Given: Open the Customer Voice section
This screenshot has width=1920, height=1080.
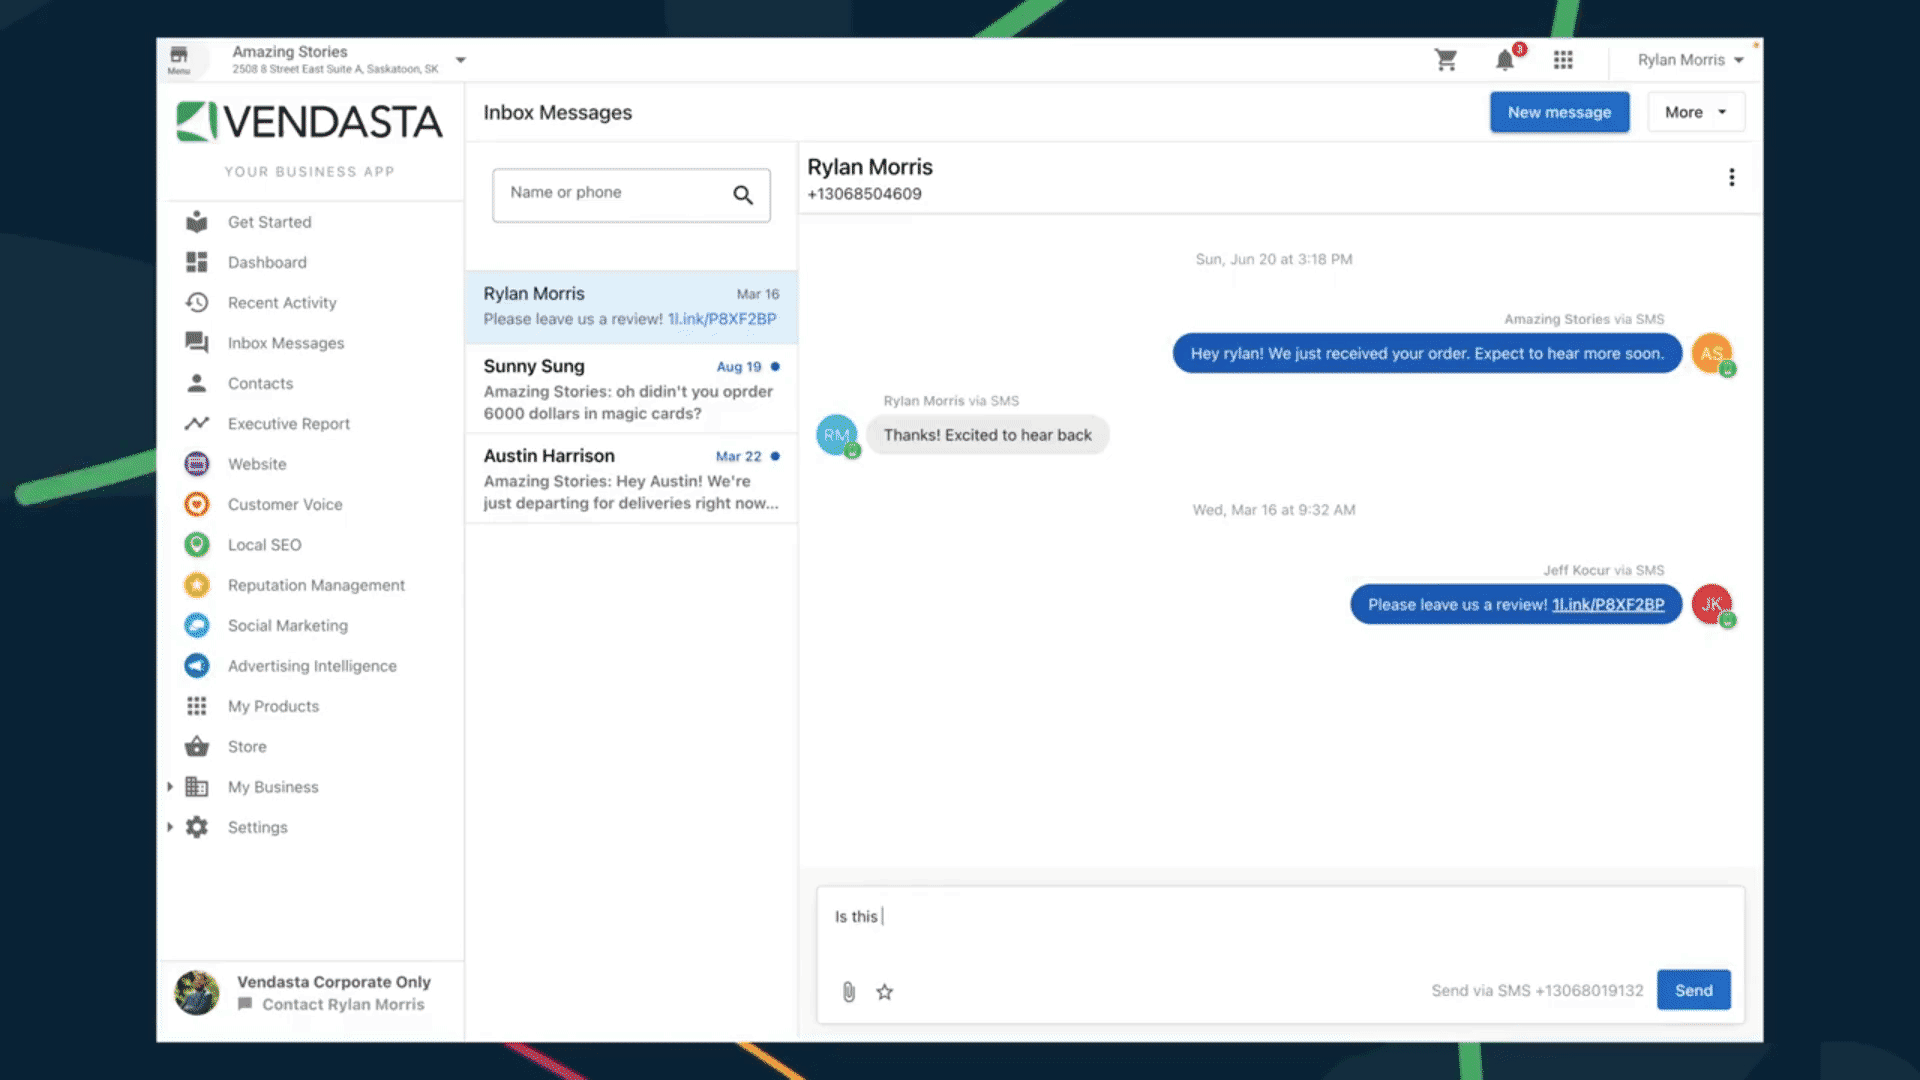Looking at the screenshot, I should coord(285,504).
